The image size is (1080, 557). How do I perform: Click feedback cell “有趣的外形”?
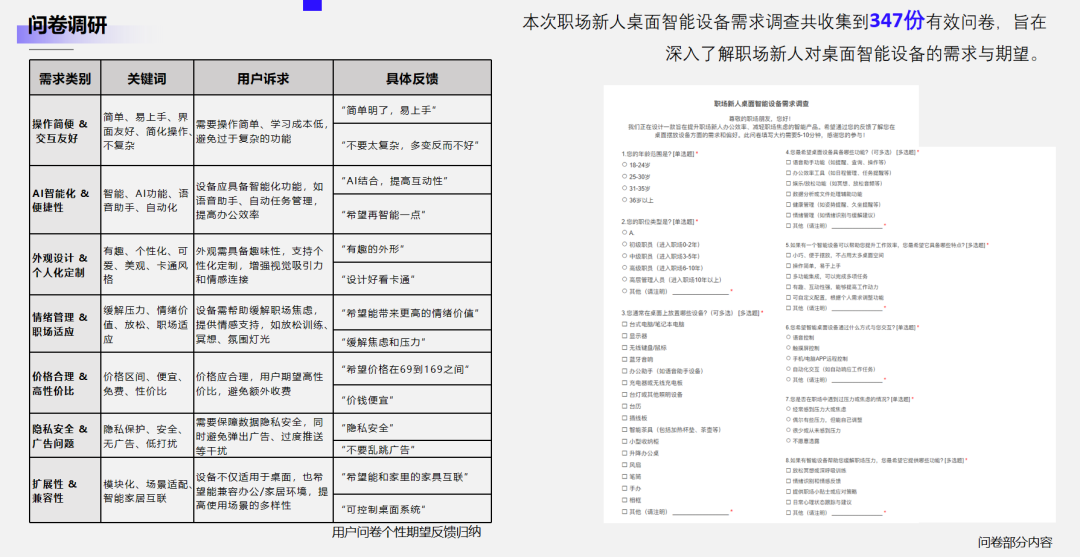(x=412, y=248)
